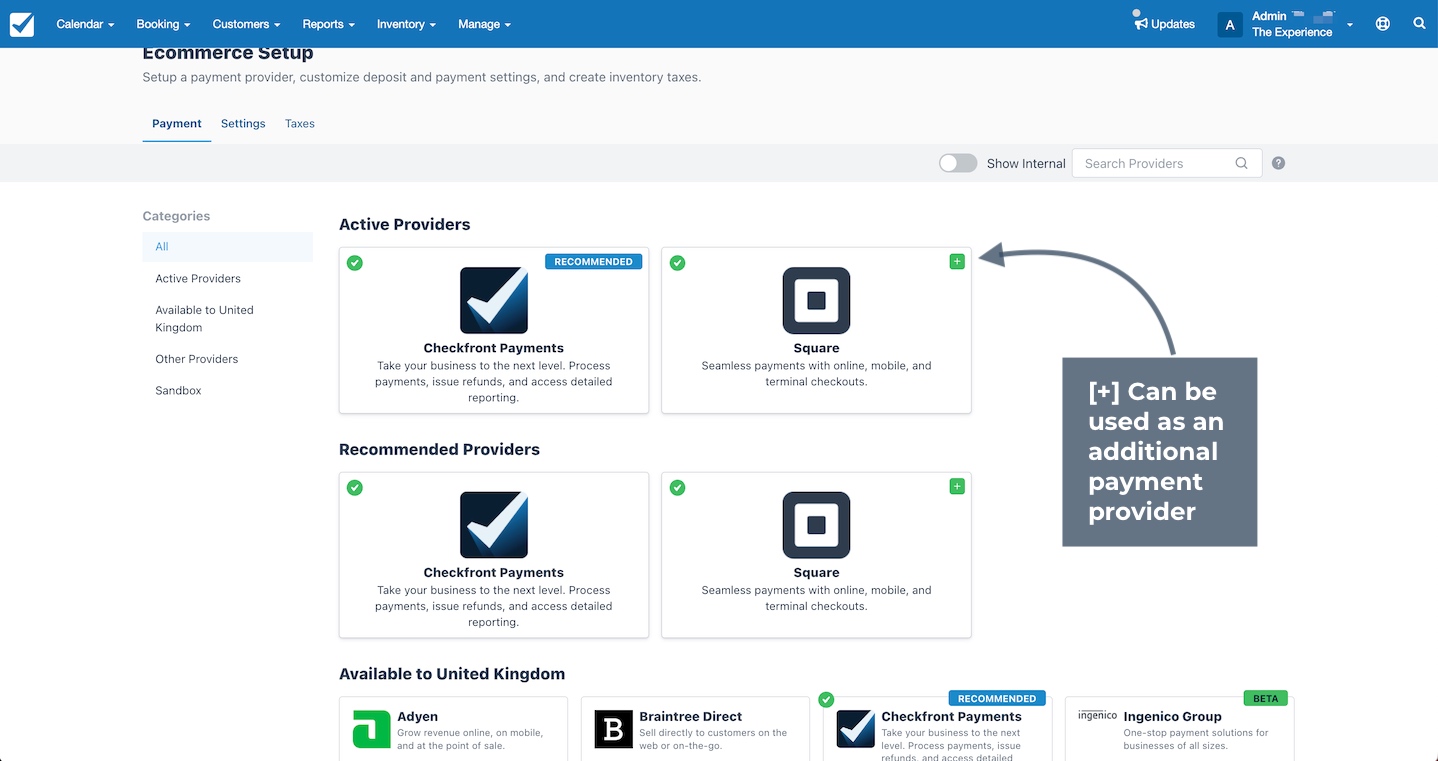Screen dimensions: 1438x761
Task: Click RECOMMENDED badge on Active Checkfront Payments card
Action: 593,262
